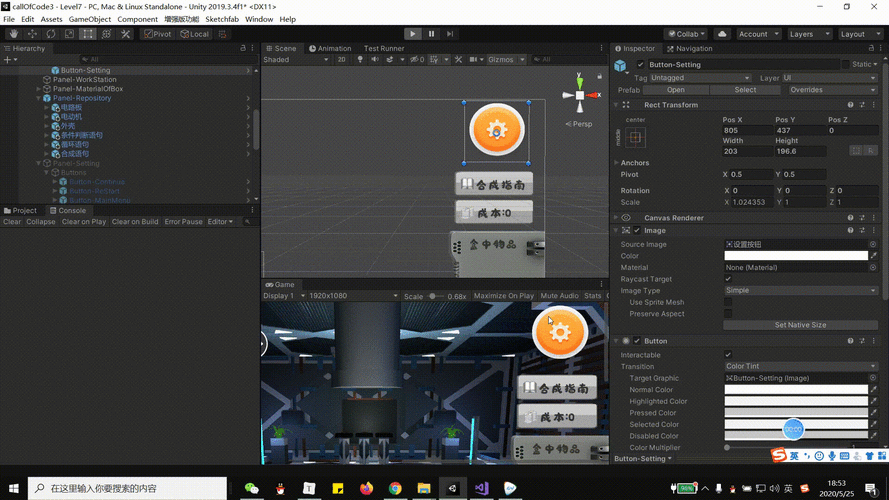Click Image Color white swatch

(796, 256)
